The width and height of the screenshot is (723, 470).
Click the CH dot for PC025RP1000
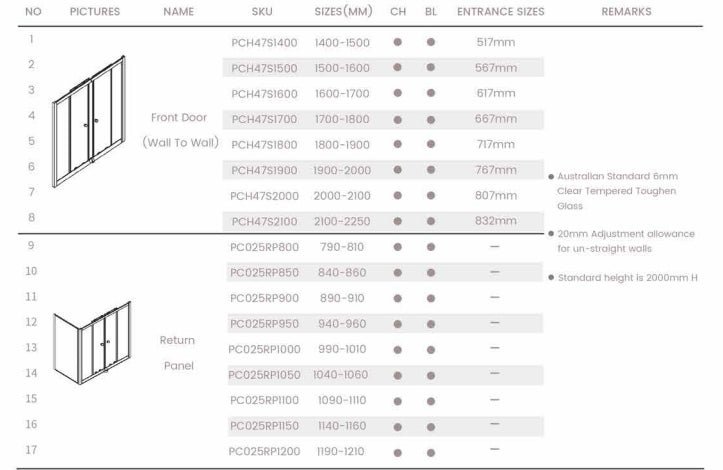pyautogui.click(x=397, y=349)
